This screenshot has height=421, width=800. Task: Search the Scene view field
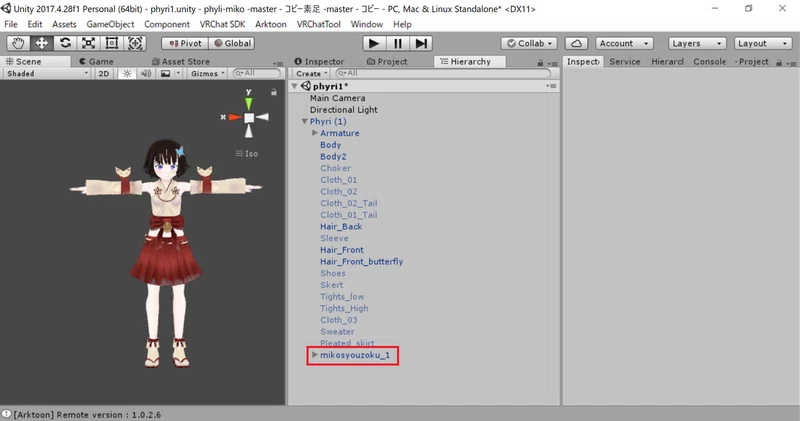pos(256,73)
